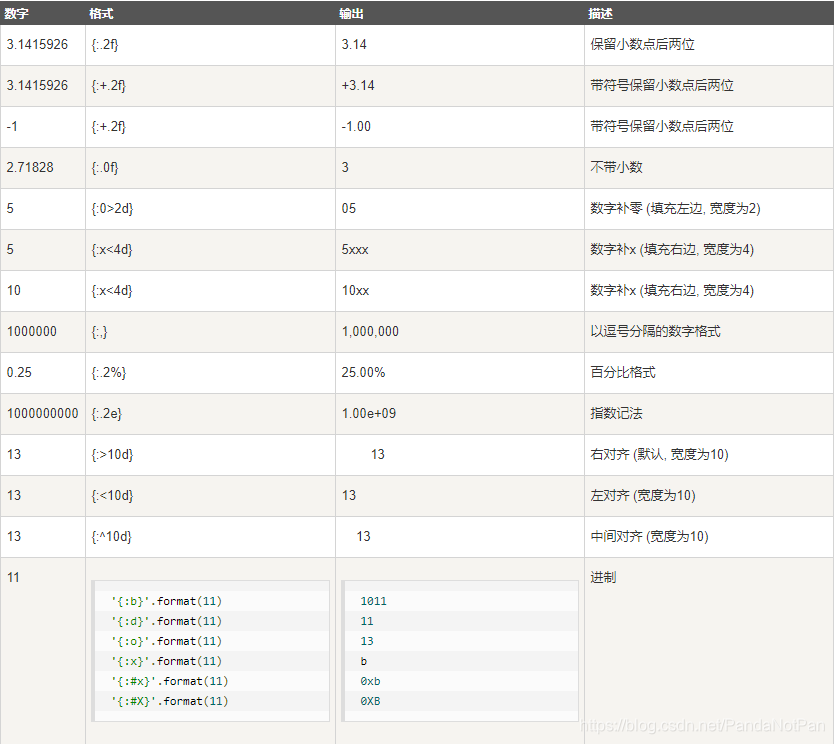Click description 以逗号分隔的数字格式
Image resolution: width=834 pixels, height=744 pixels.
click(655, 331)
